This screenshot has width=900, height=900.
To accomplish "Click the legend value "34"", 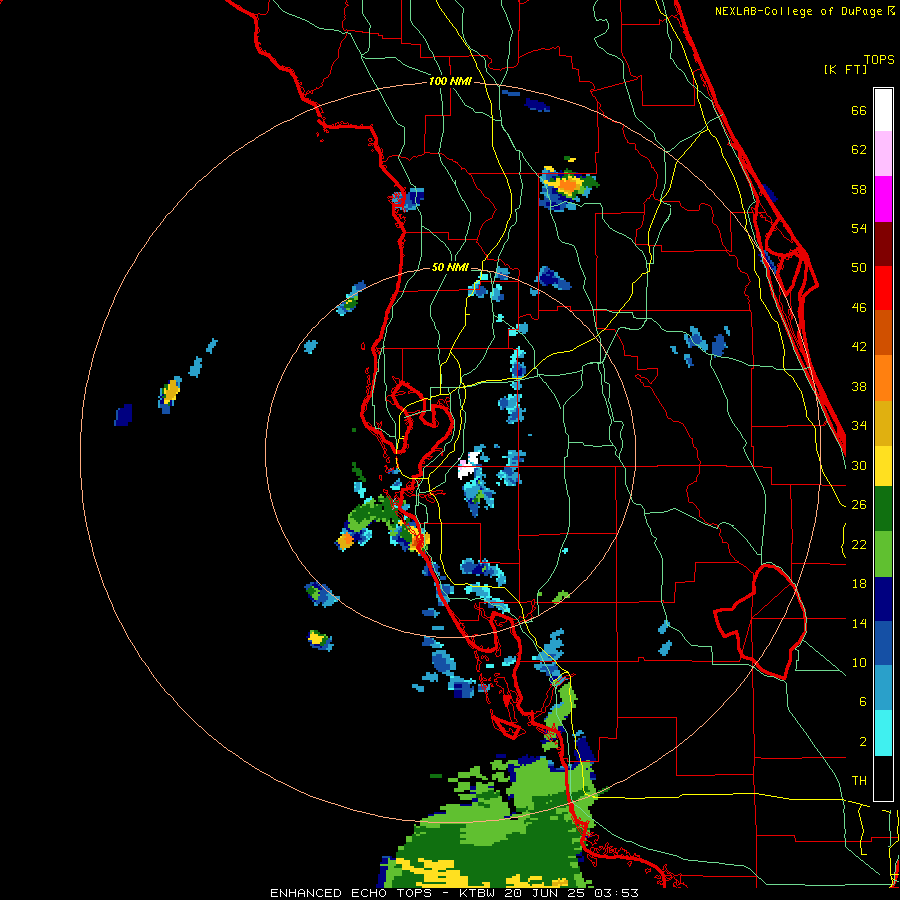I will tap(859, 425).
